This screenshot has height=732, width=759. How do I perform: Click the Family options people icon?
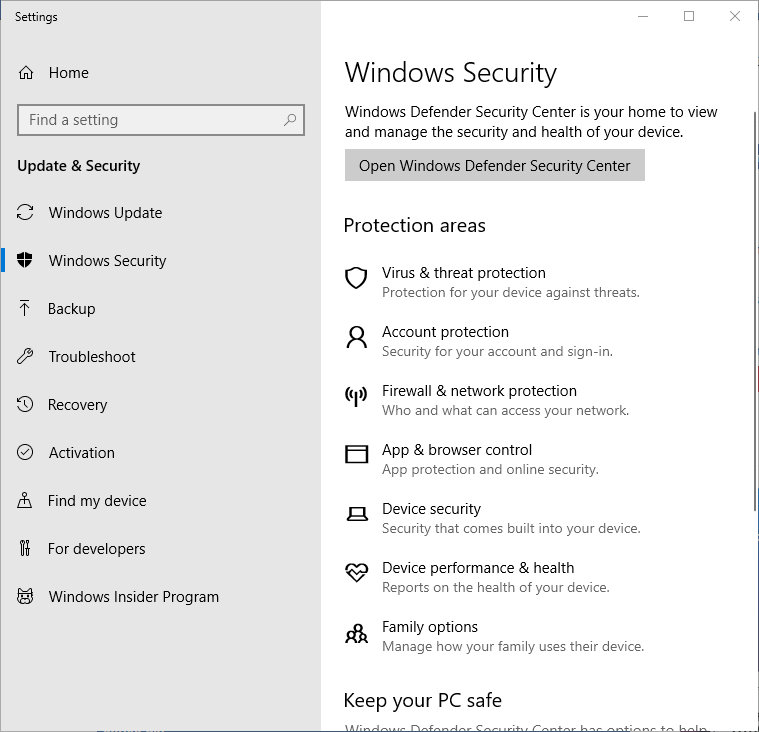(x=357, y=633)
